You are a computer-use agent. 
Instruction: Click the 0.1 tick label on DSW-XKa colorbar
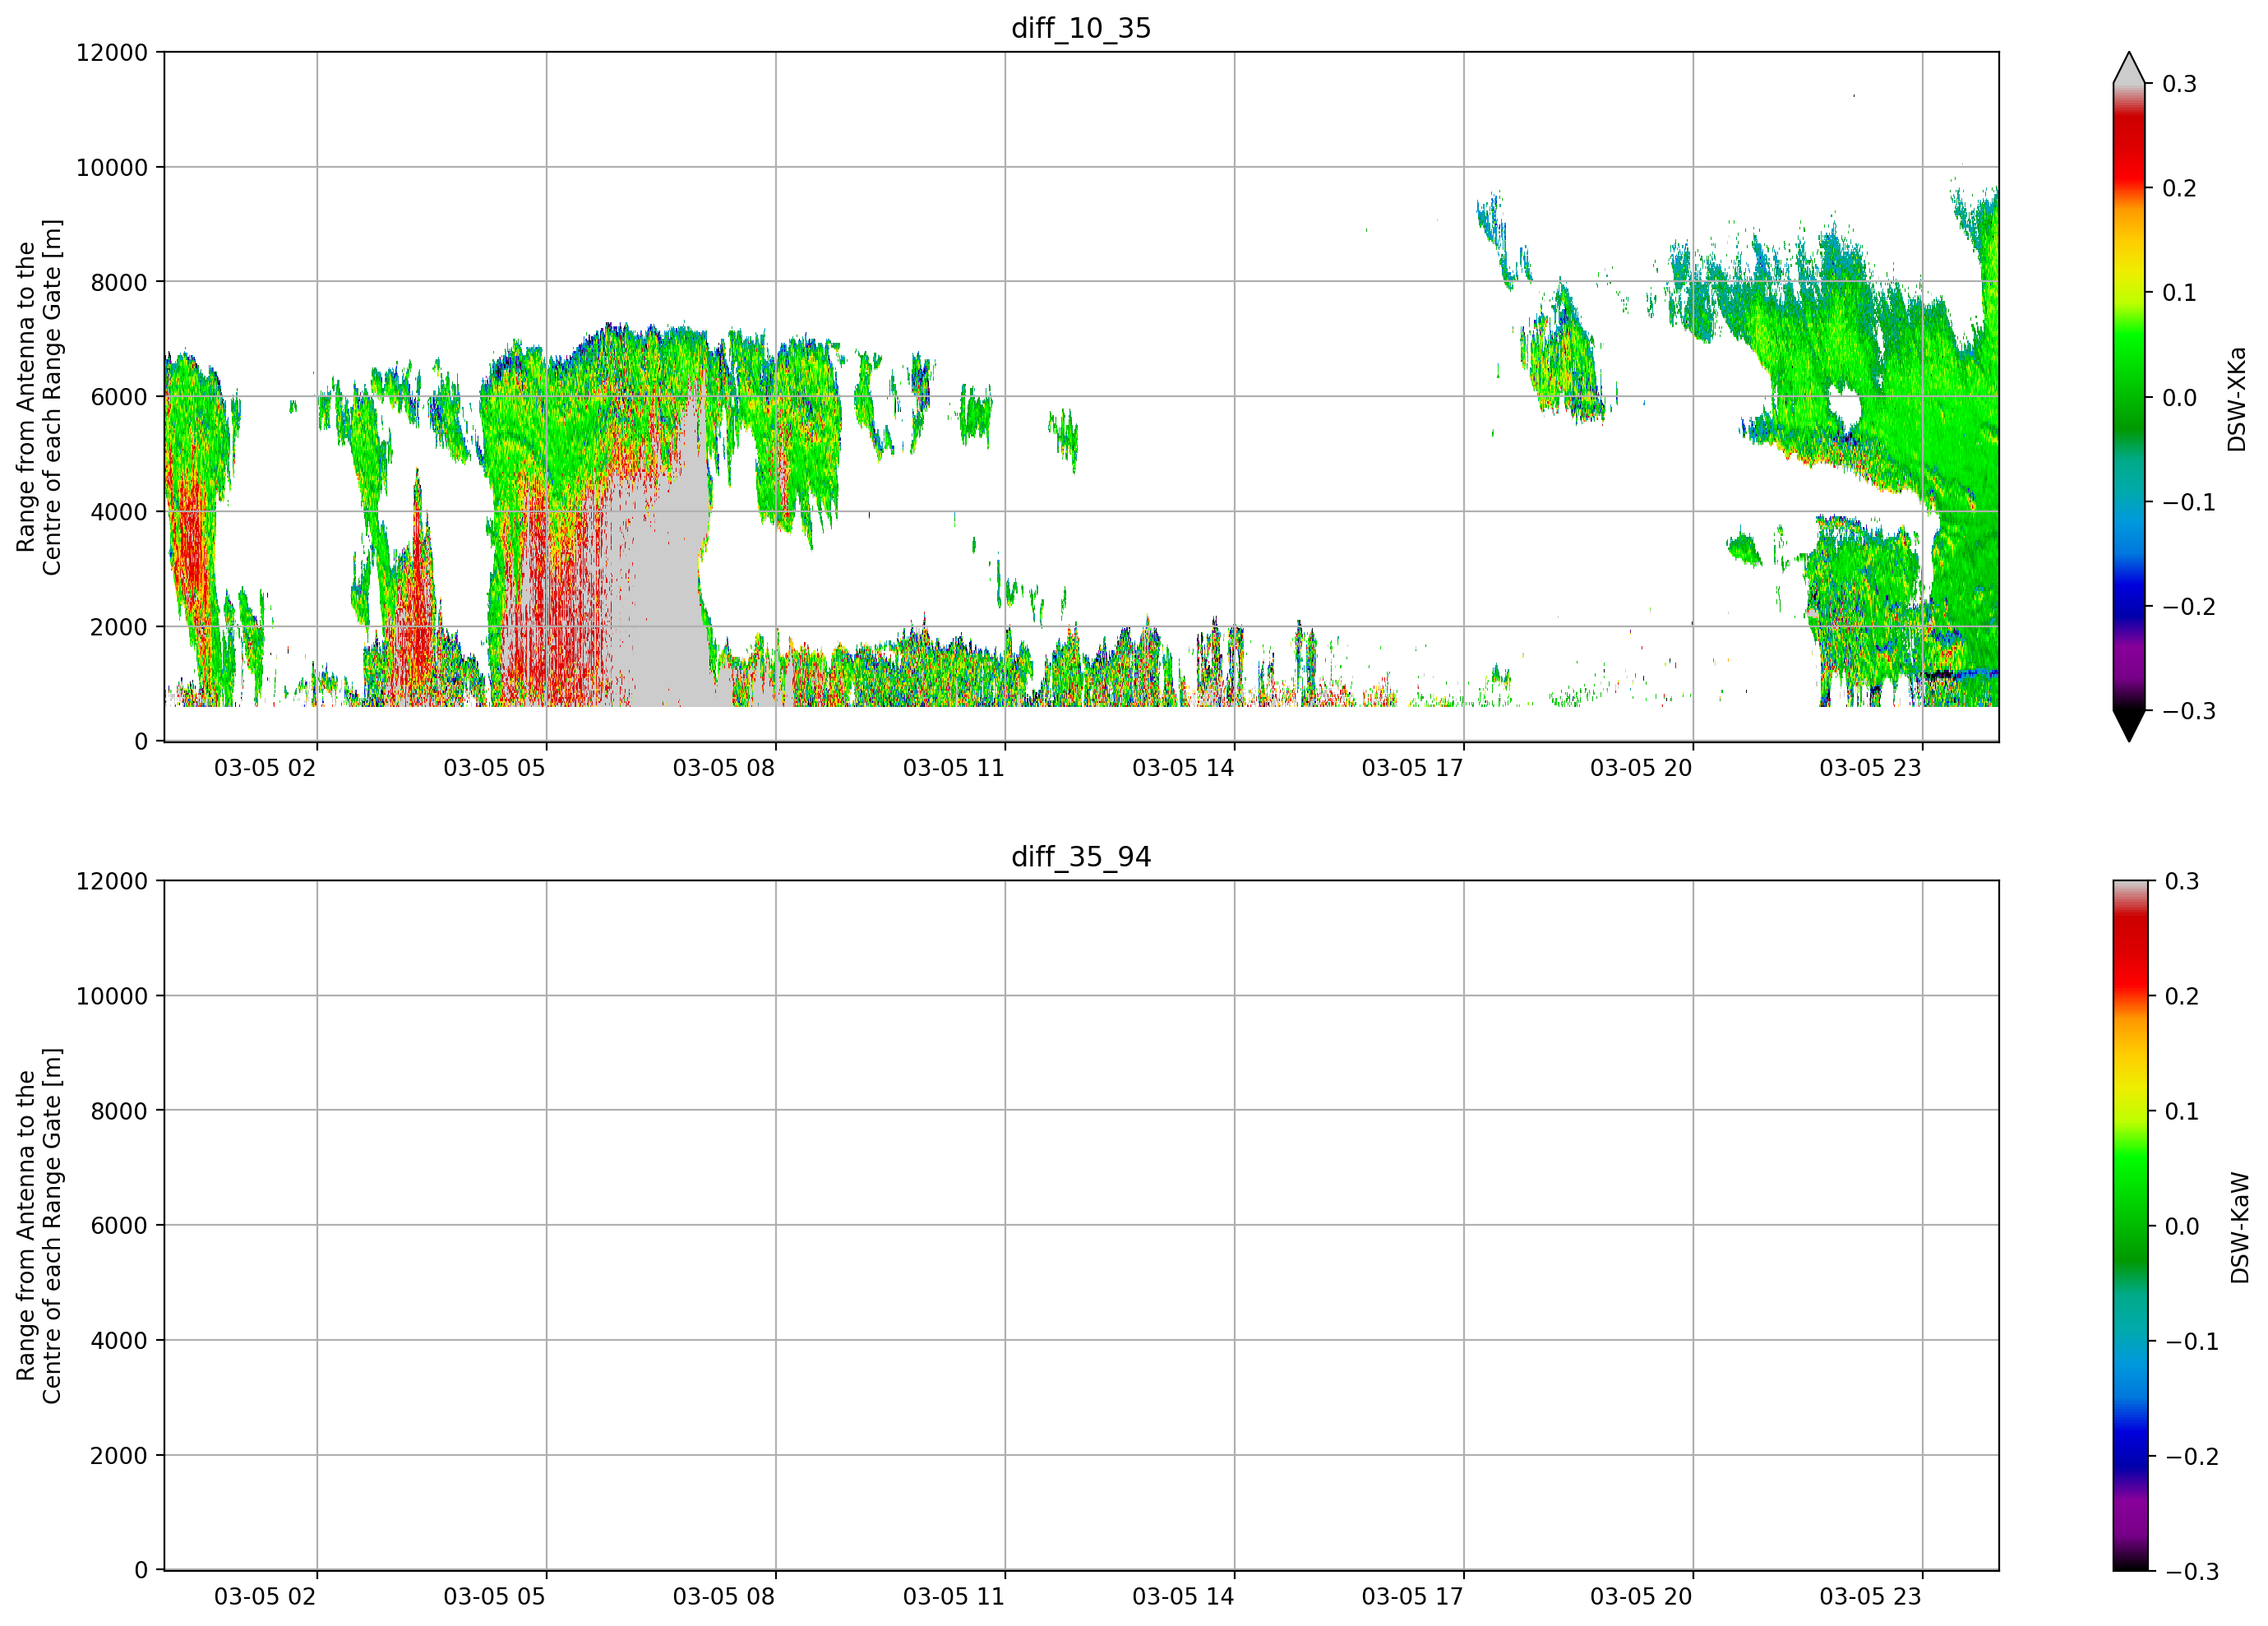click(x=2180, y=293)
